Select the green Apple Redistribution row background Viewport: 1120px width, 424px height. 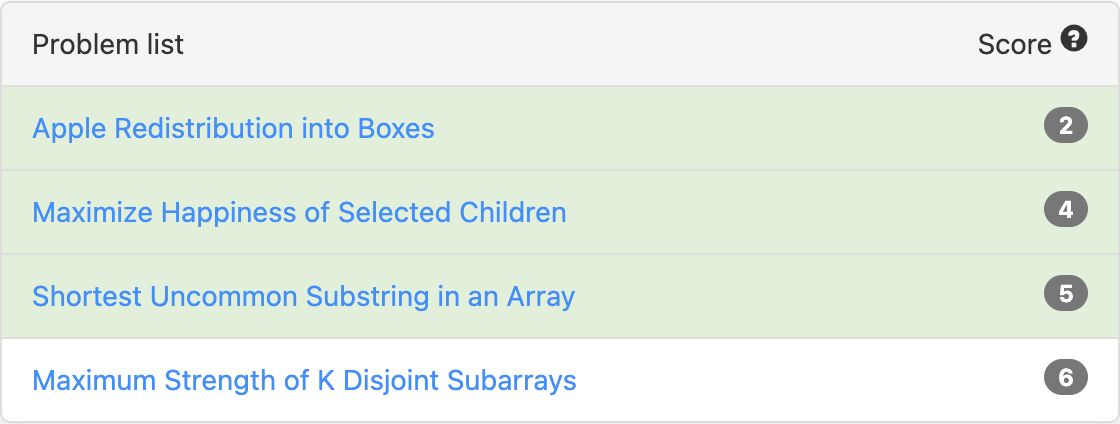(560, 128)
